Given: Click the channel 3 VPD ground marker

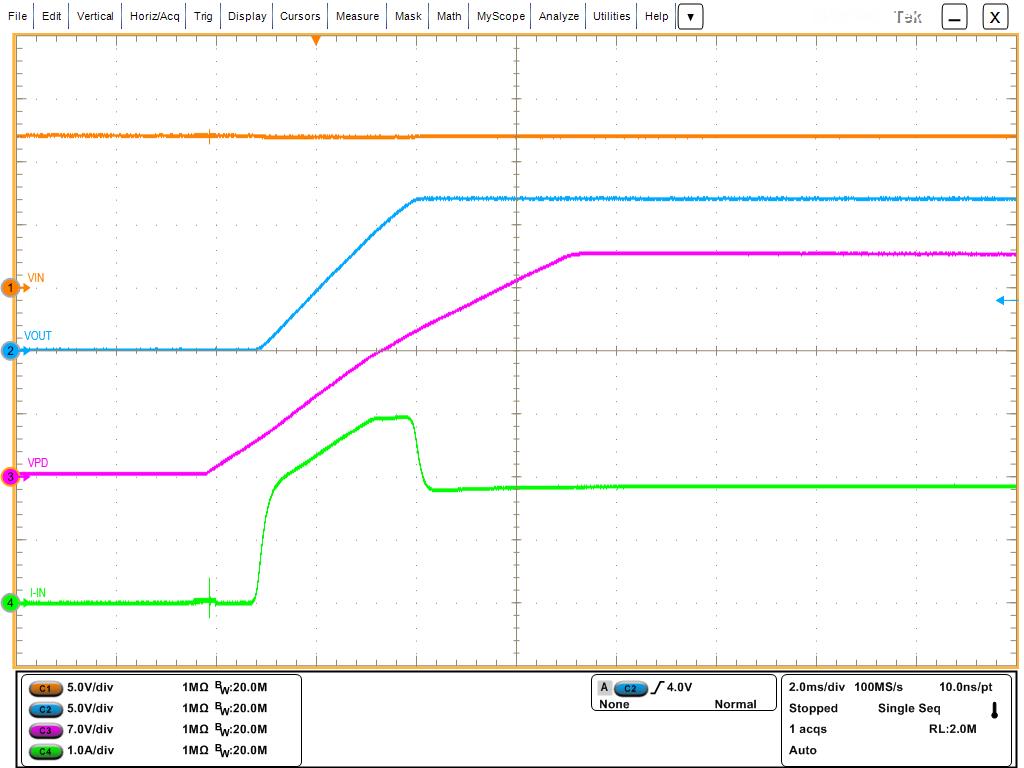Looking at the screenshot, I should tap(11, 477).
